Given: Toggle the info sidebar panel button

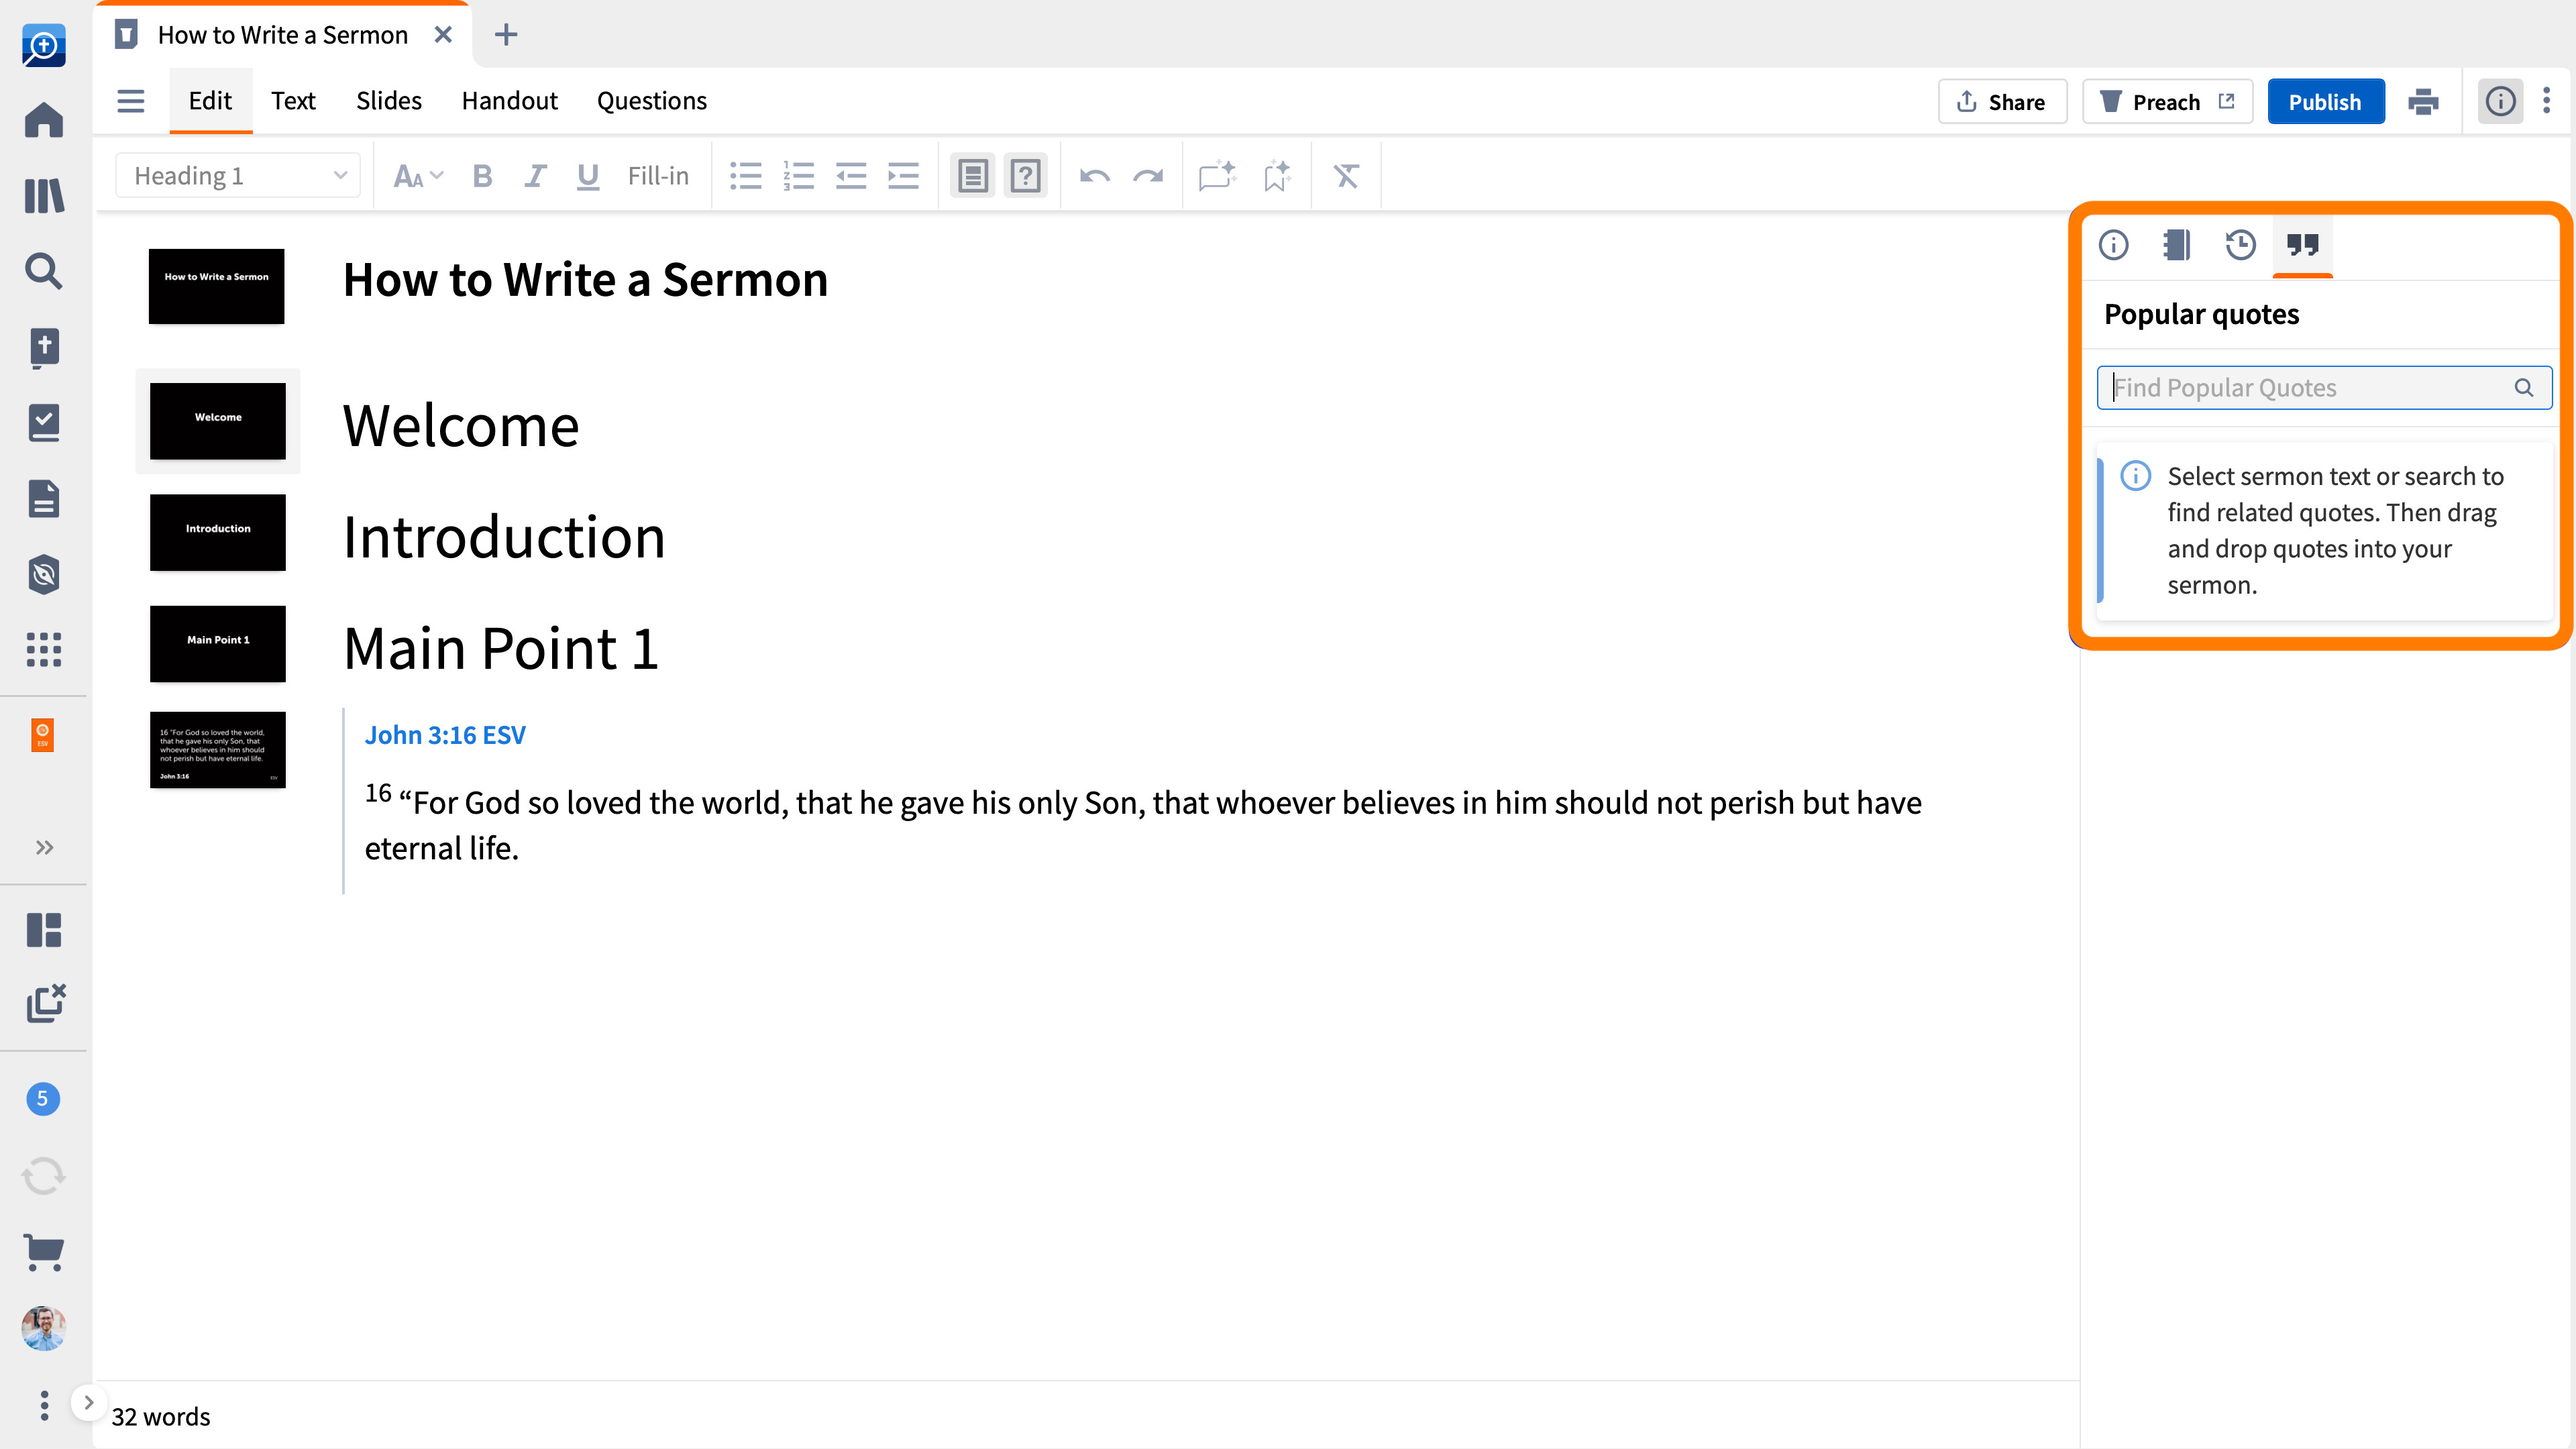Looking at the screenshot, I should (2500, 102).
